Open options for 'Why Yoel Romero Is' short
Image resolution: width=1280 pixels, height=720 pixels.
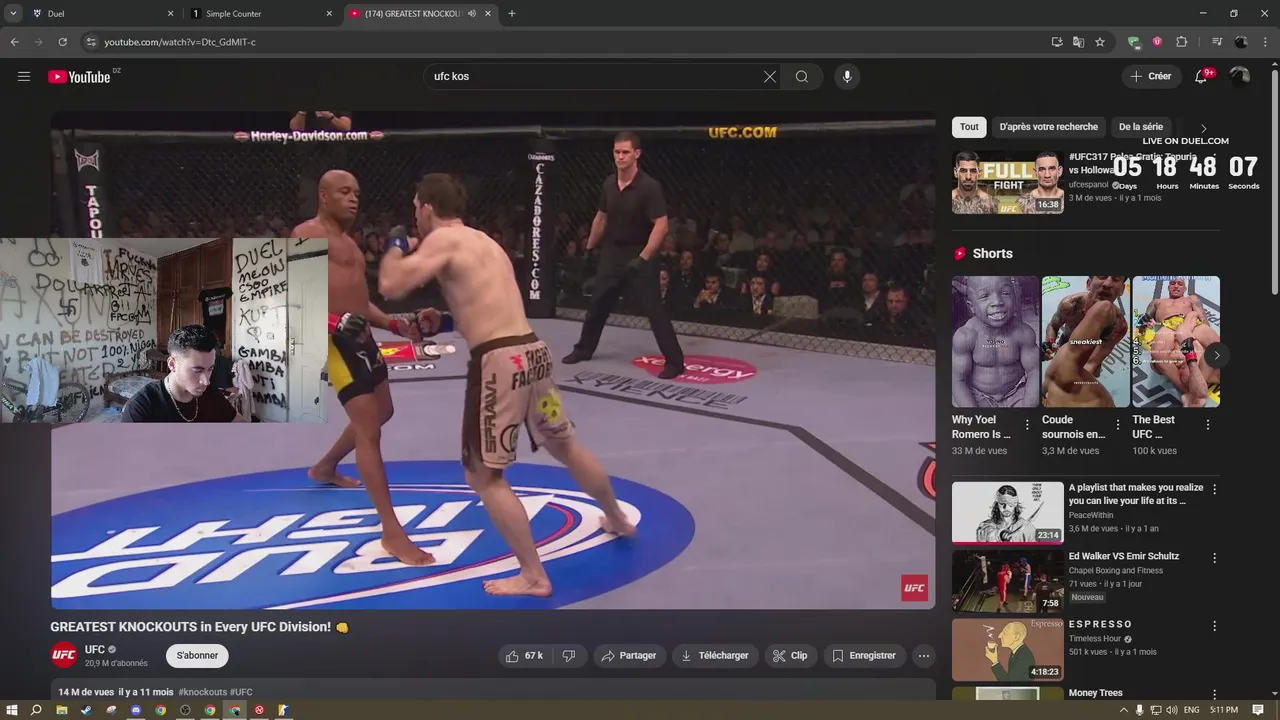(1027, 425)
